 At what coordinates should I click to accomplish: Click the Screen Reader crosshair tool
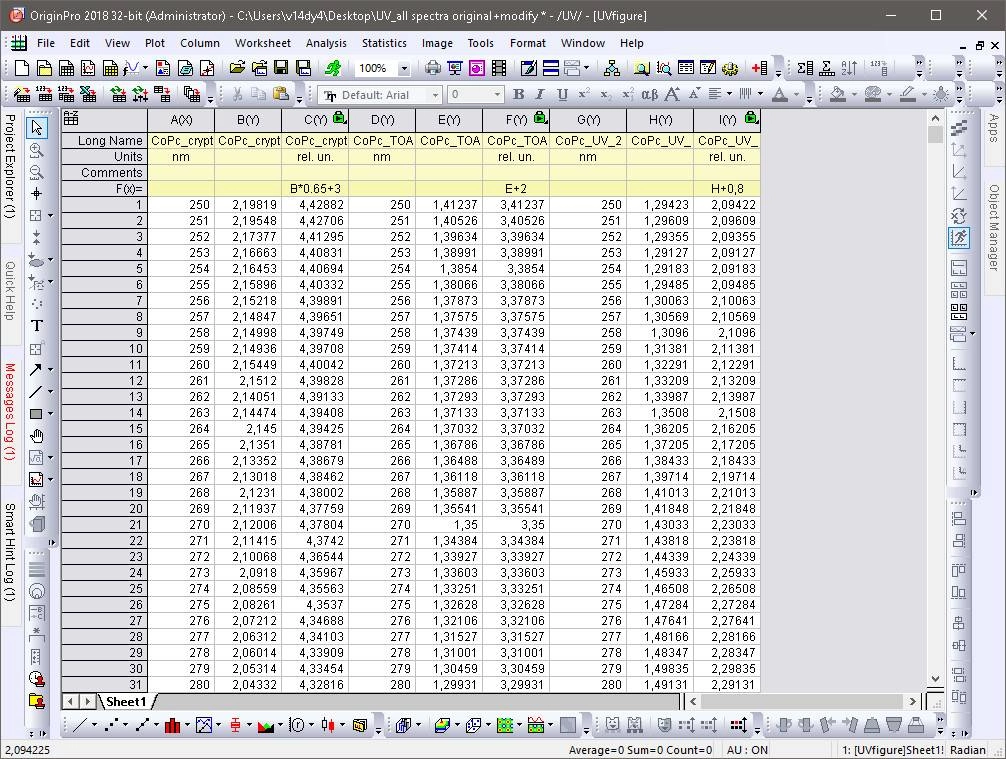pyautogui.click(x=37, y=194)
